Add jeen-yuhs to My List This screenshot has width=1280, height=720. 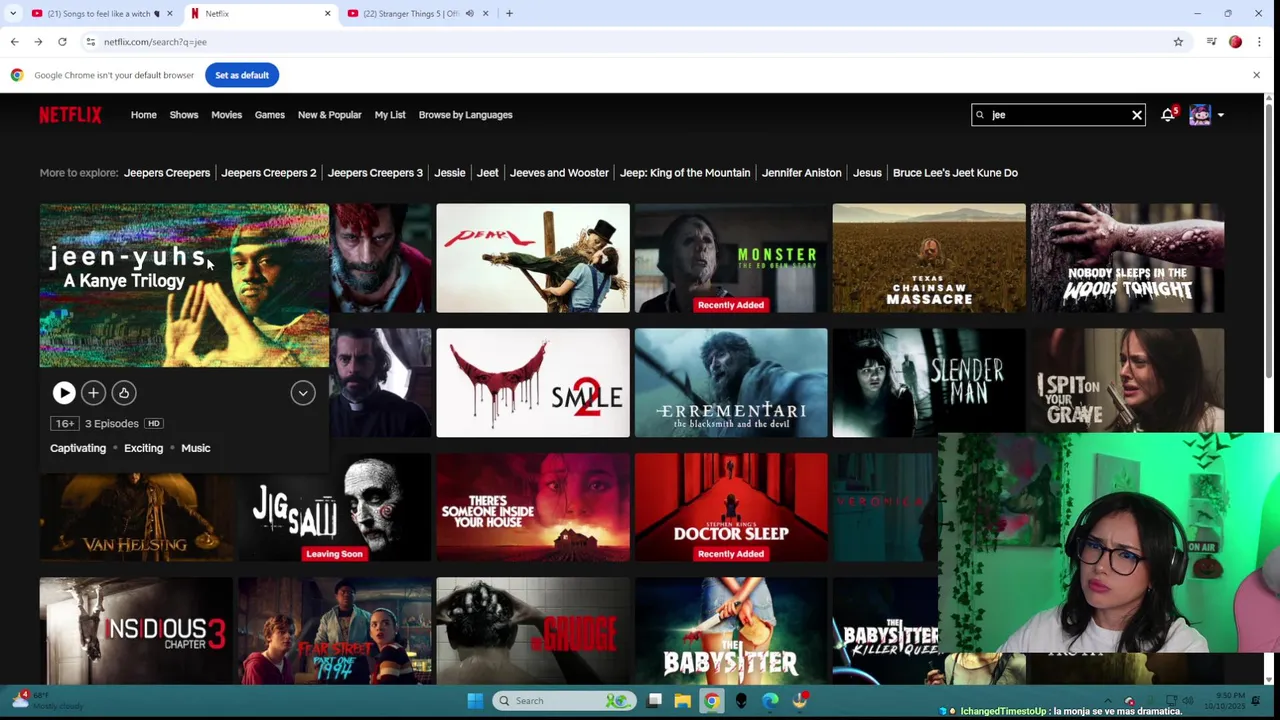[93, 393]
